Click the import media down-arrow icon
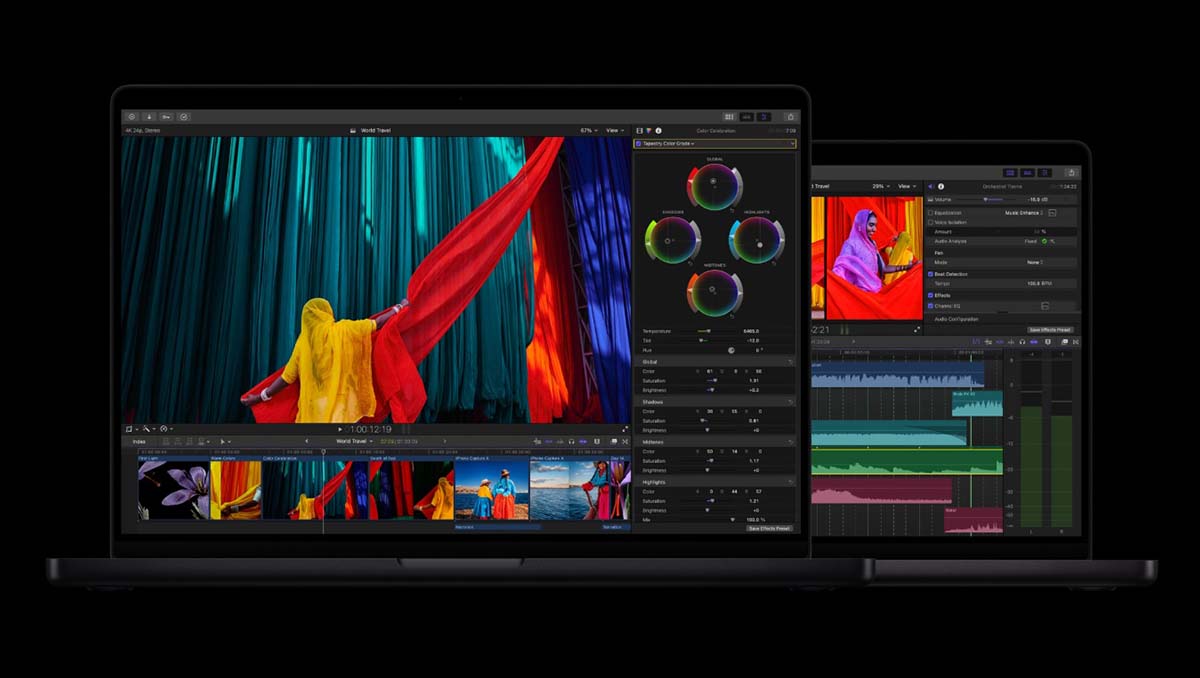Screen dimensions: 1200x678 pos(148,117)
